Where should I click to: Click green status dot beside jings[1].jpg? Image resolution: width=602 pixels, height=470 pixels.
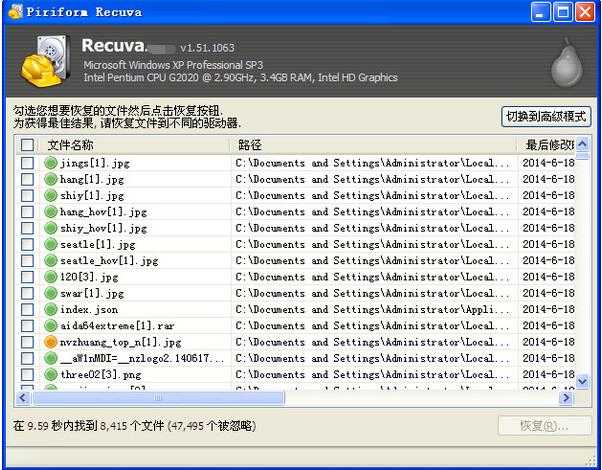pyautogui.click(x=51, y=163)
